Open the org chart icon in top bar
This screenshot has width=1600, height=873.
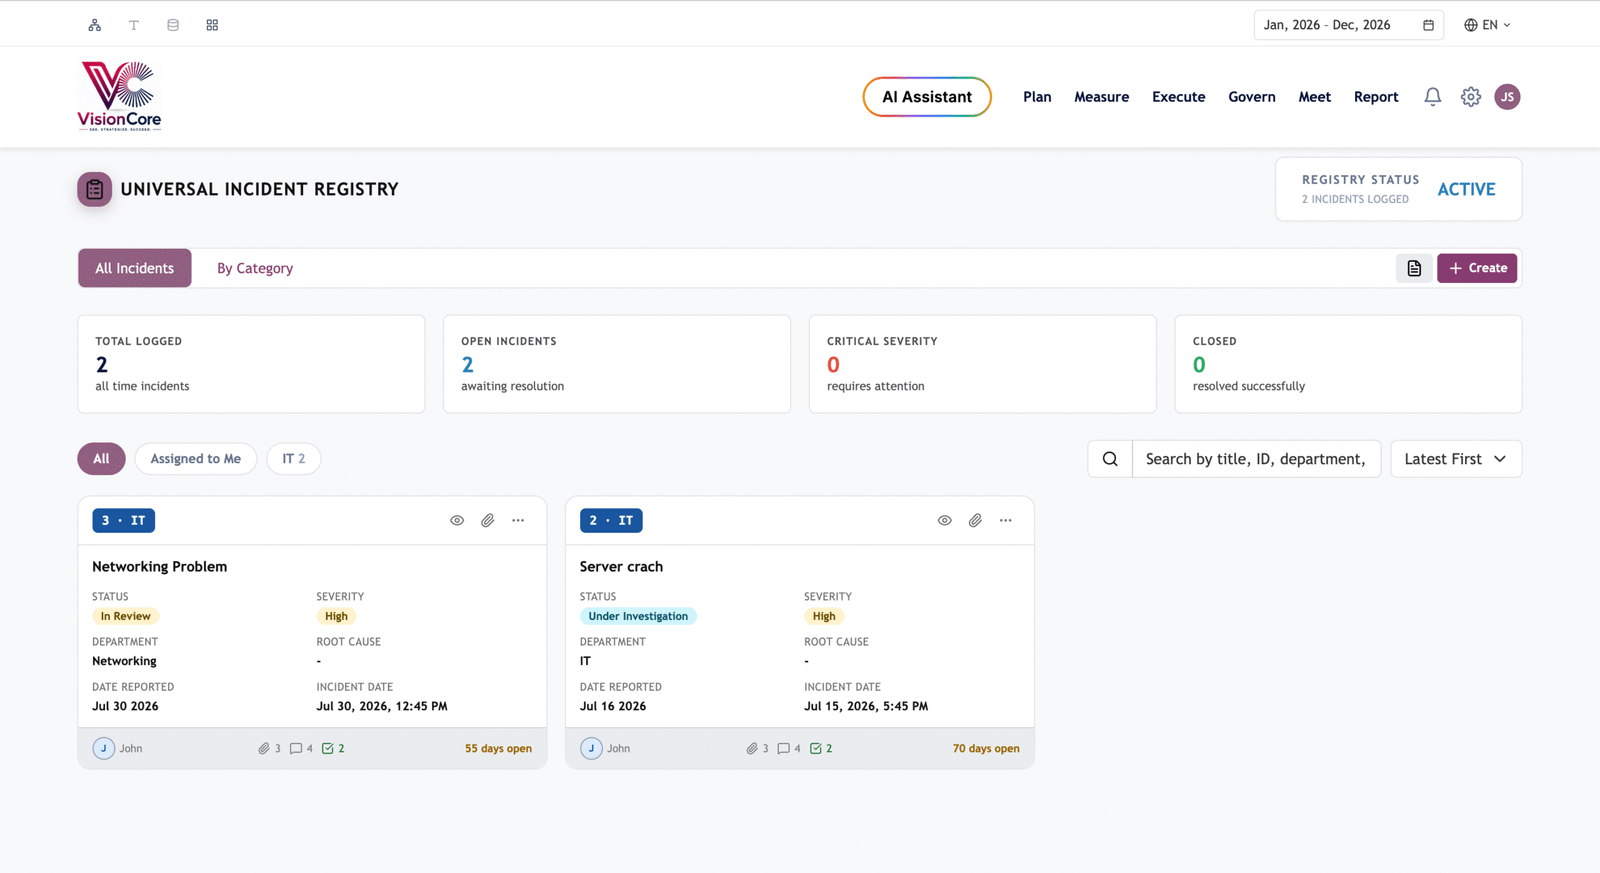pos(94,25)
